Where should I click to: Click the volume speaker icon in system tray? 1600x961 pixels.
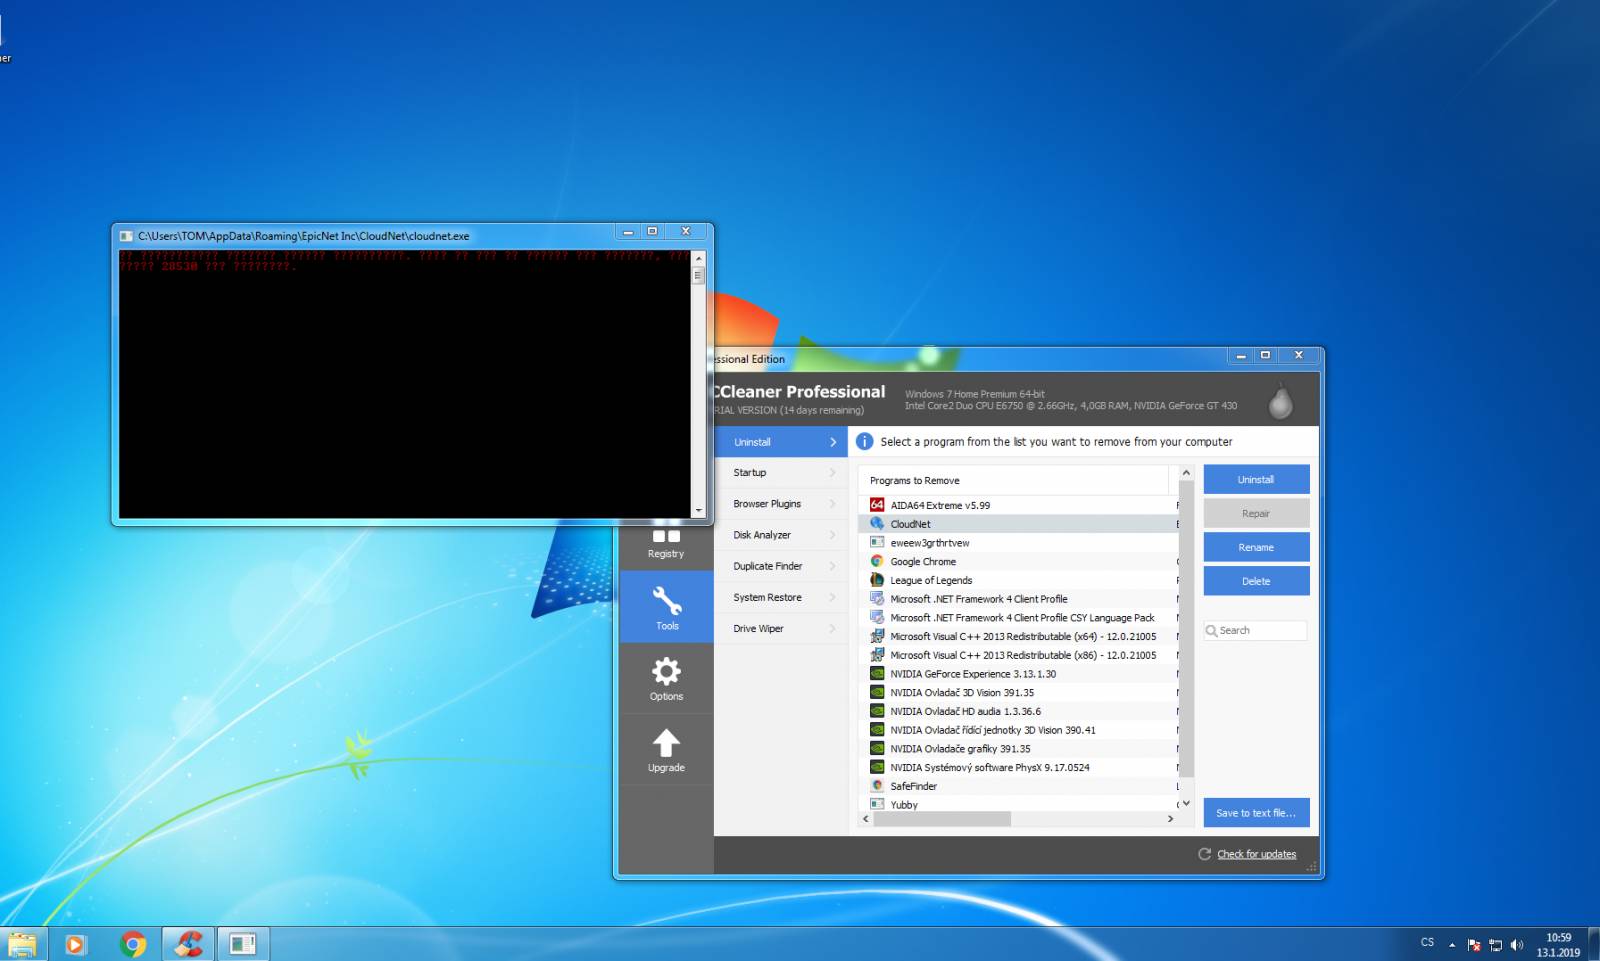pyautogui.click(x=1517, y=945)
